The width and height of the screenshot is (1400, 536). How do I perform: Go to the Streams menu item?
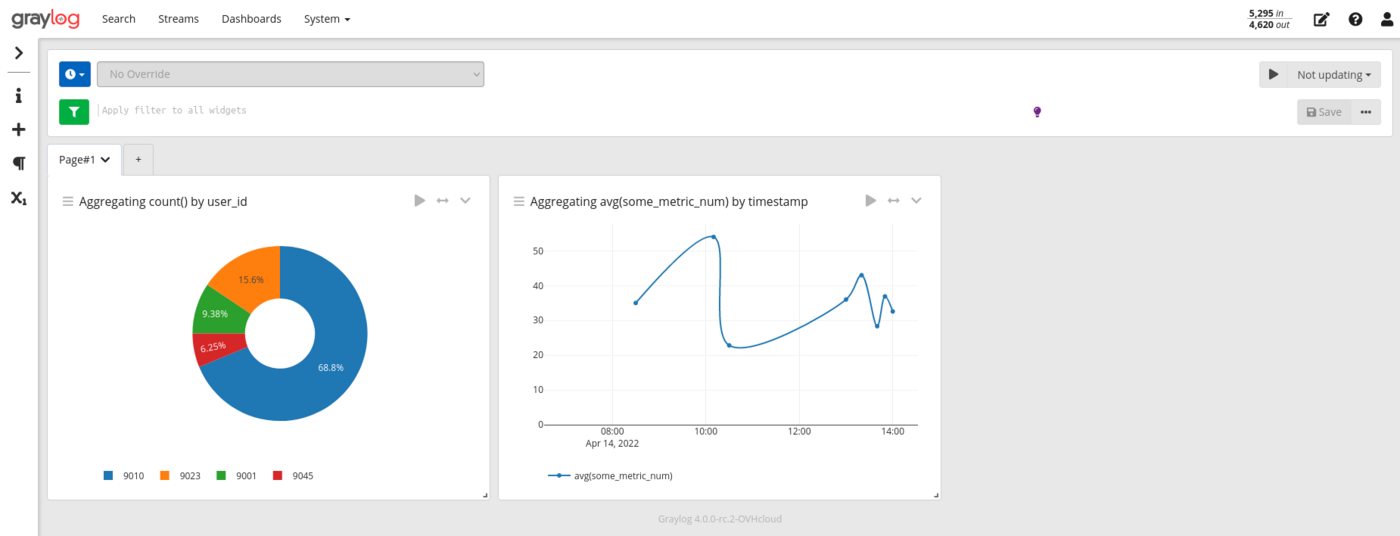[x=178, y=19]
